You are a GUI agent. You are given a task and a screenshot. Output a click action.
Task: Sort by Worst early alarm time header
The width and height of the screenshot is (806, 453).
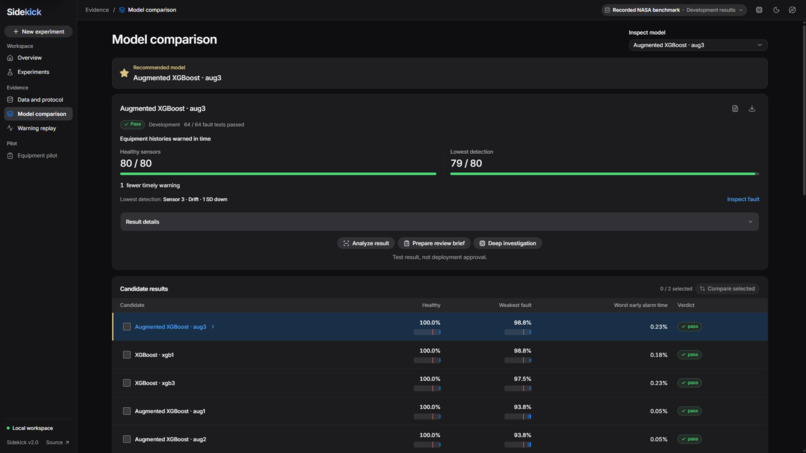pyautogui.click(x=640, y=305)
